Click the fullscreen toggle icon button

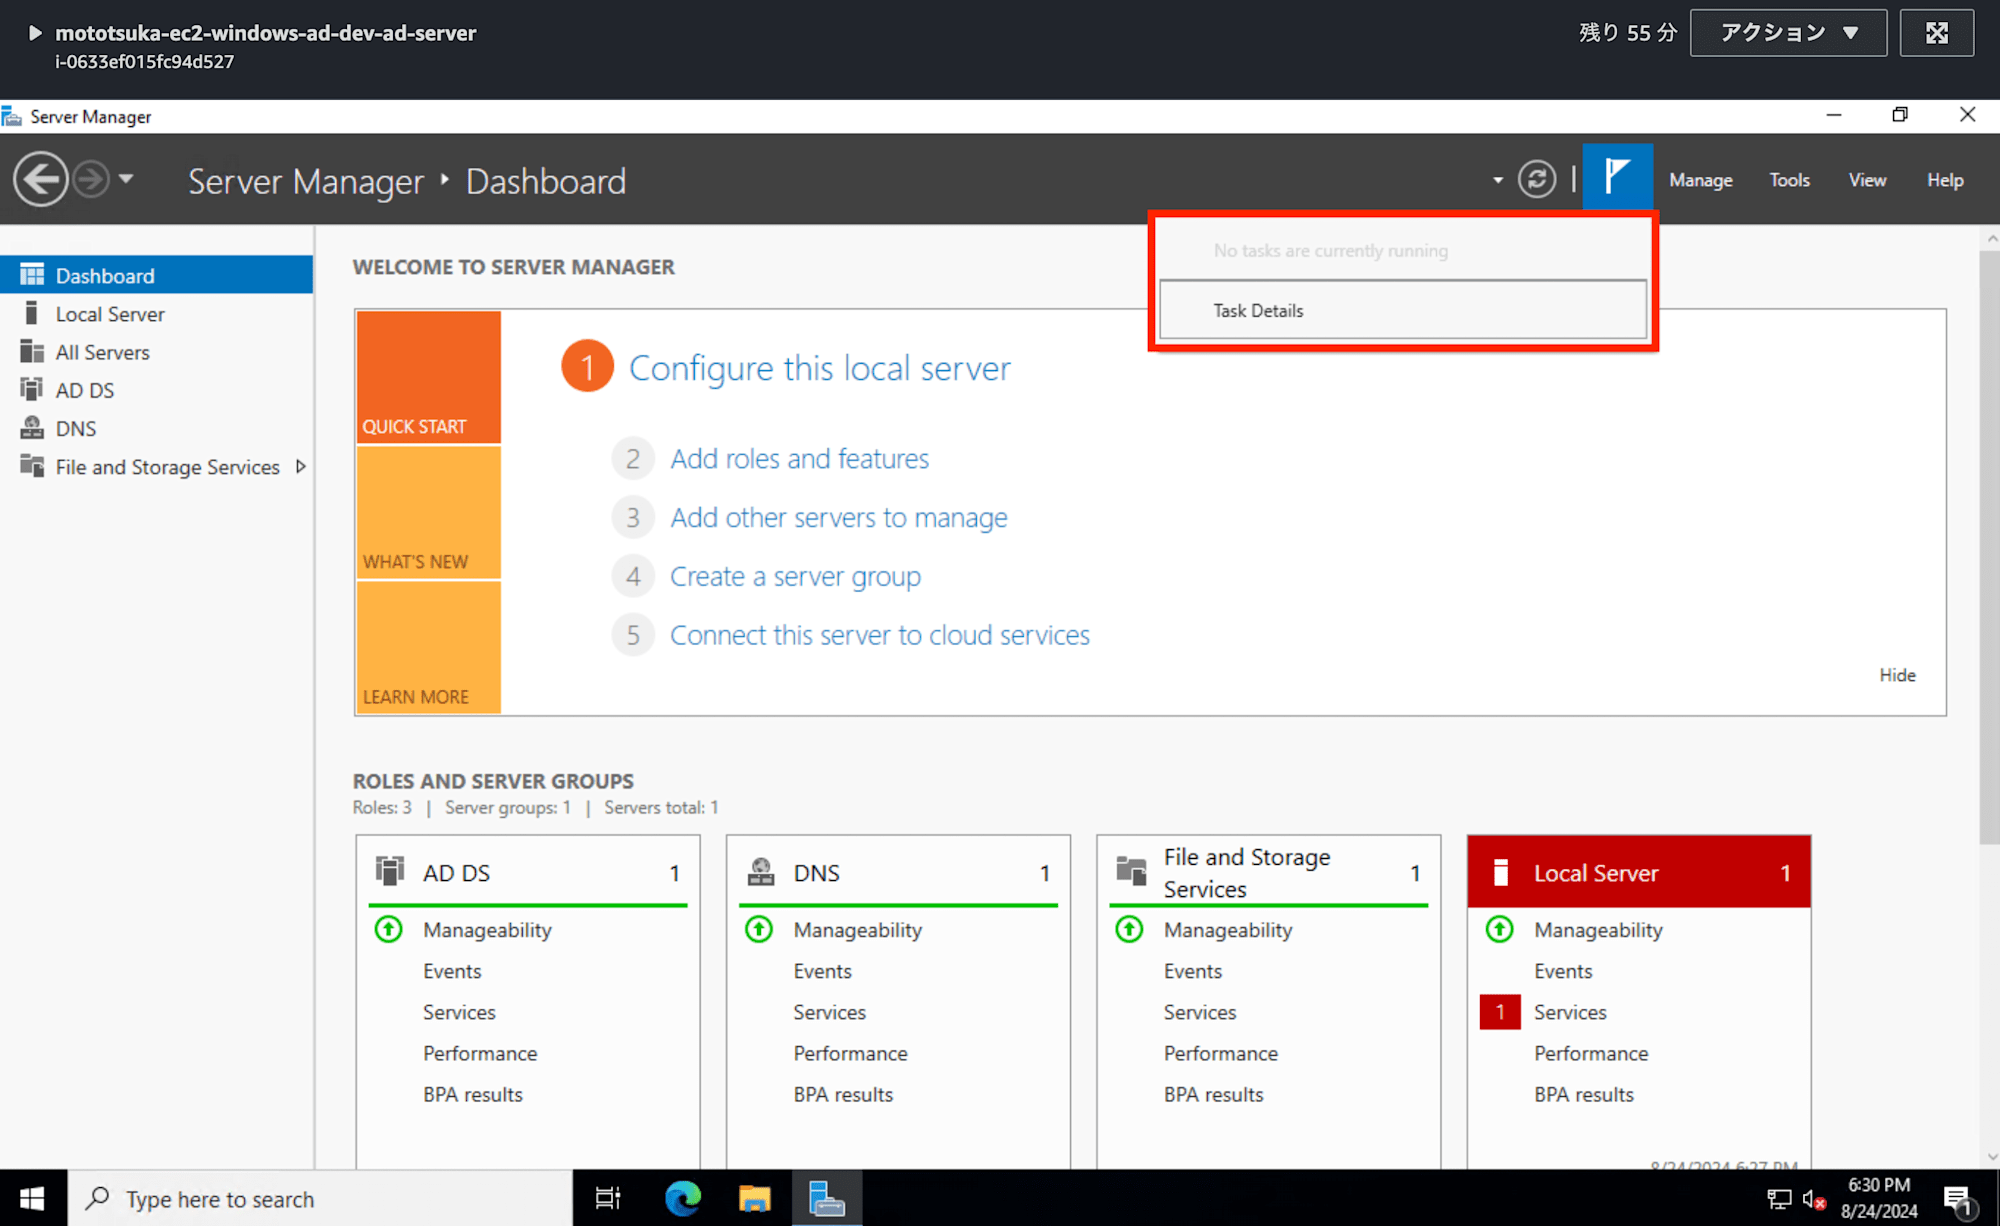click(x=1937, y=33)
